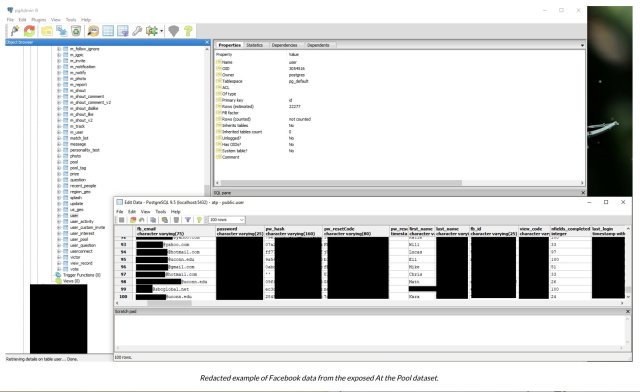This screenshot has width=640, height=392.
Task: Switch to the Dependencies tab
Action: tap(284, 45)
